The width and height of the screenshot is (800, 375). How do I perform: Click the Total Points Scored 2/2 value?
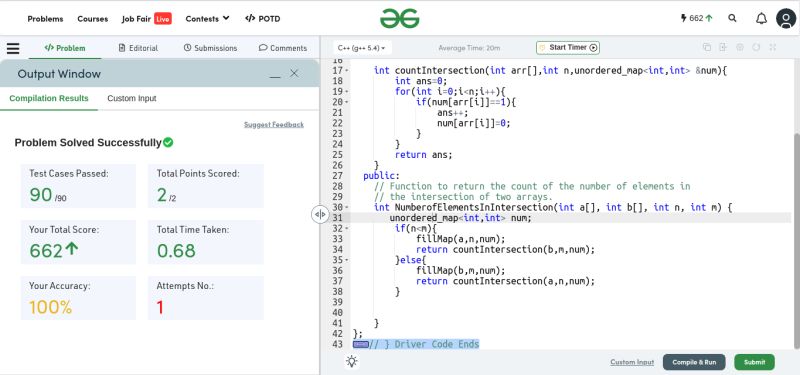pos(166,195)
